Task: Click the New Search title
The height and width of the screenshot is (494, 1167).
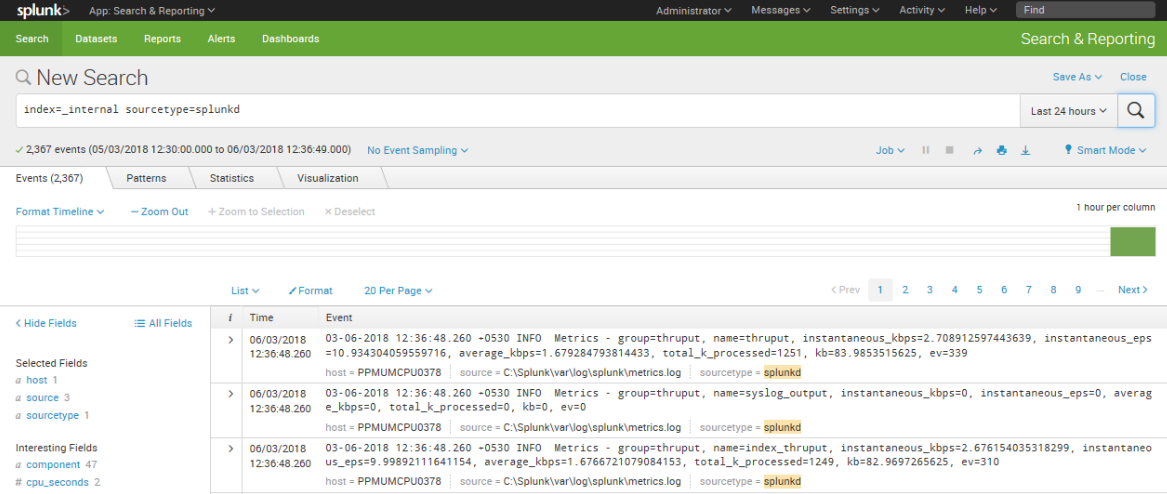Action: [92, 77]
